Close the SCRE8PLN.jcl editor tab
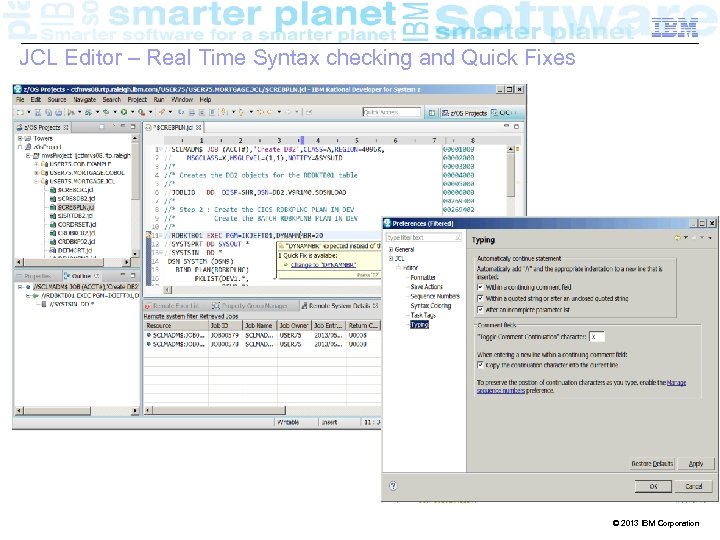The image size is (720, 540). click(x=199, y=127)
